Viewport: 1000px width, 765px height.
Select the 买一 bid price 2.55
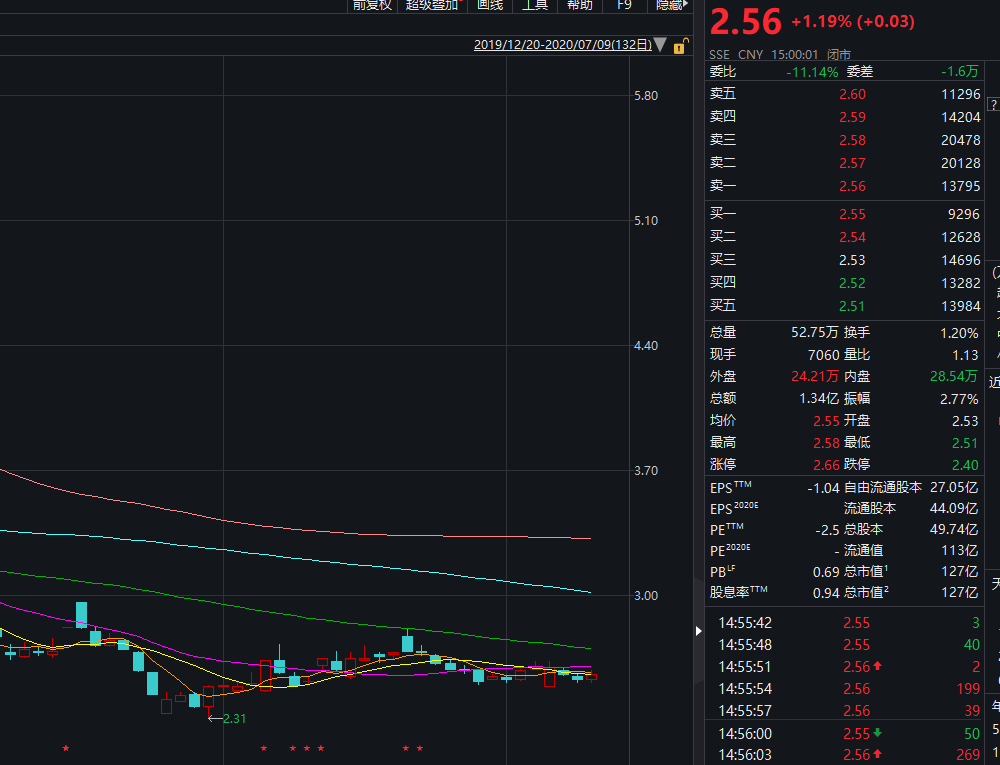852,214
